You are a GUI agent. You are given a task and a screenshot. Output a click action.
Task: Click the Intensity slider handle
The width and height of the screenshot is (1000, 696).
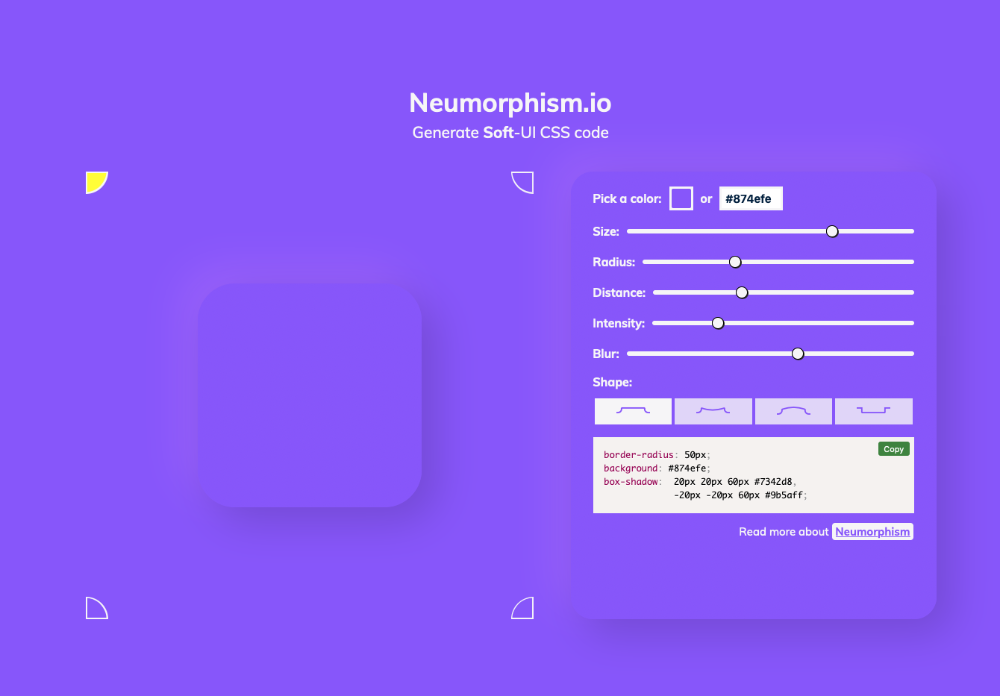point(718,323)
